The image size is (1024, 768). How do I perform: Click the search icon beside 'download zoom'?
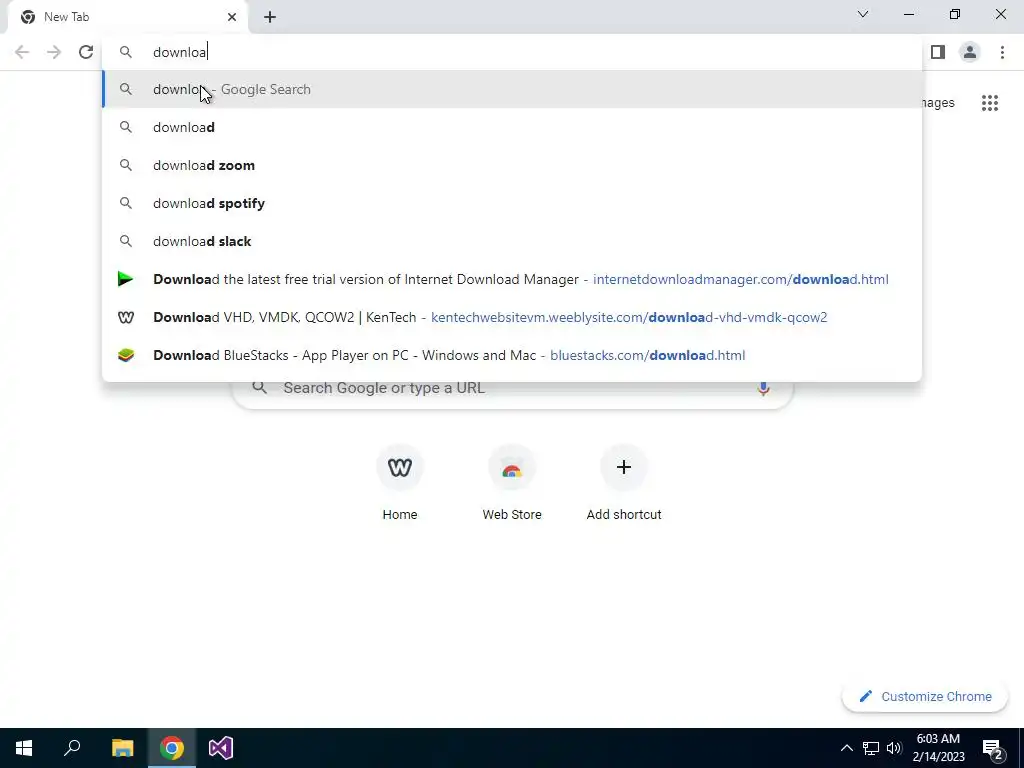point(125,165)
